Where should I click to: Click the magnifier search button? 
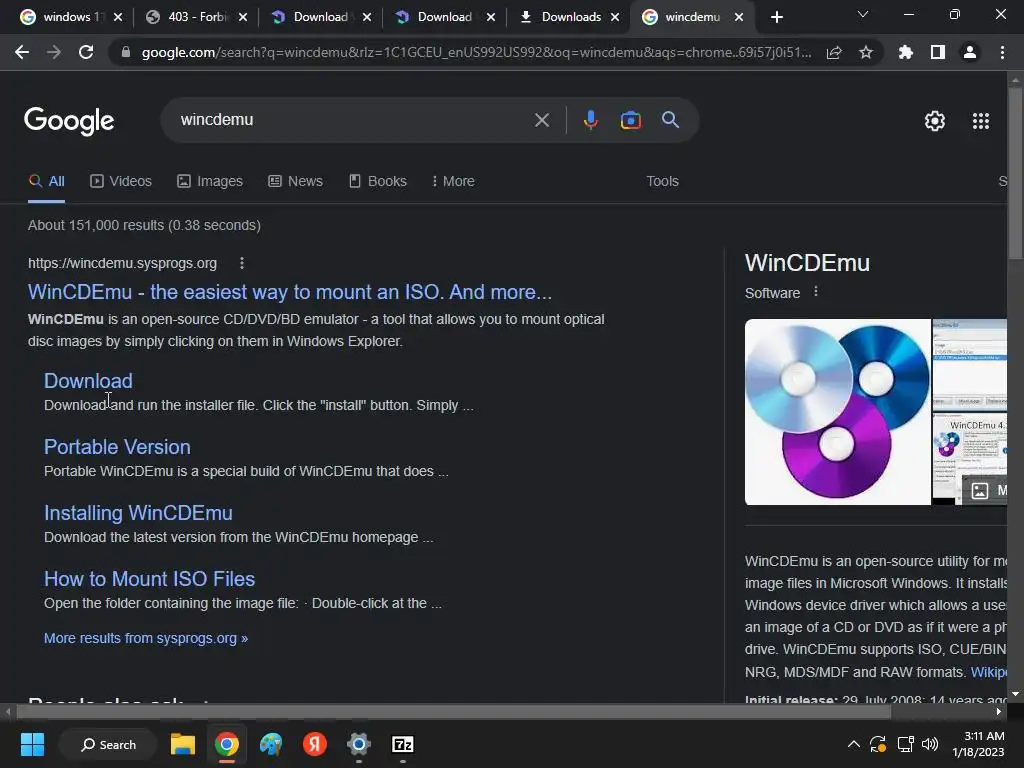pyautogui.click(x=671, y=120)
